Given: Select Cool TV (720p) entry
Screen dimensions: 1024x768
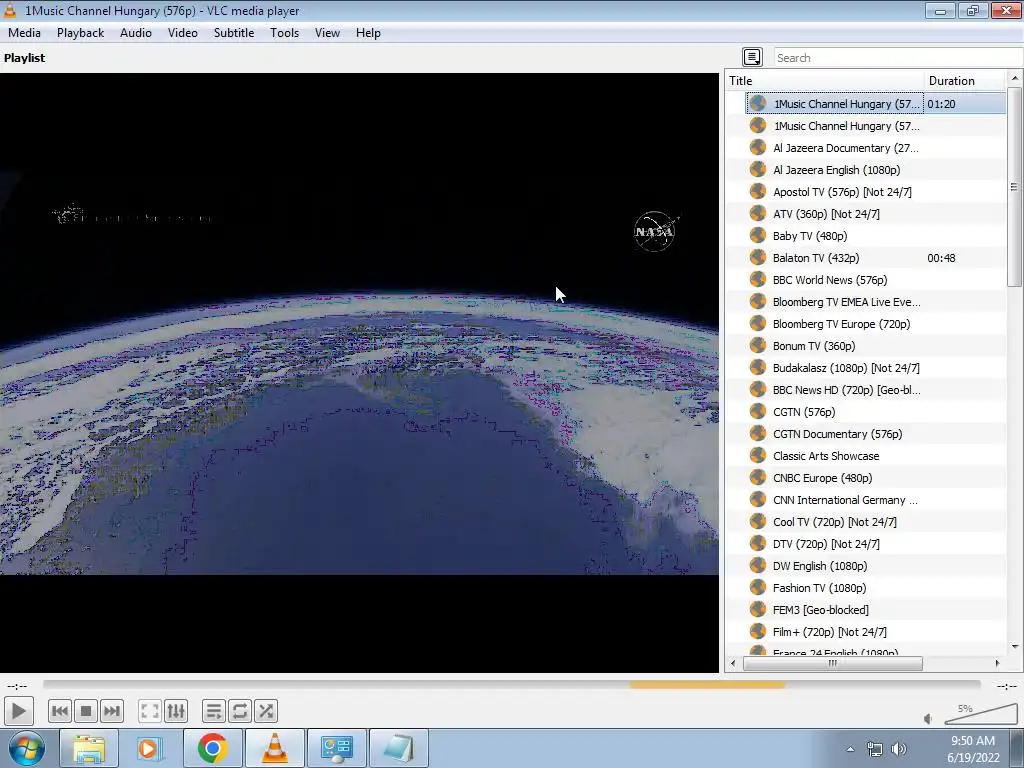Looking at the screenshot, I should coord(866,522).
